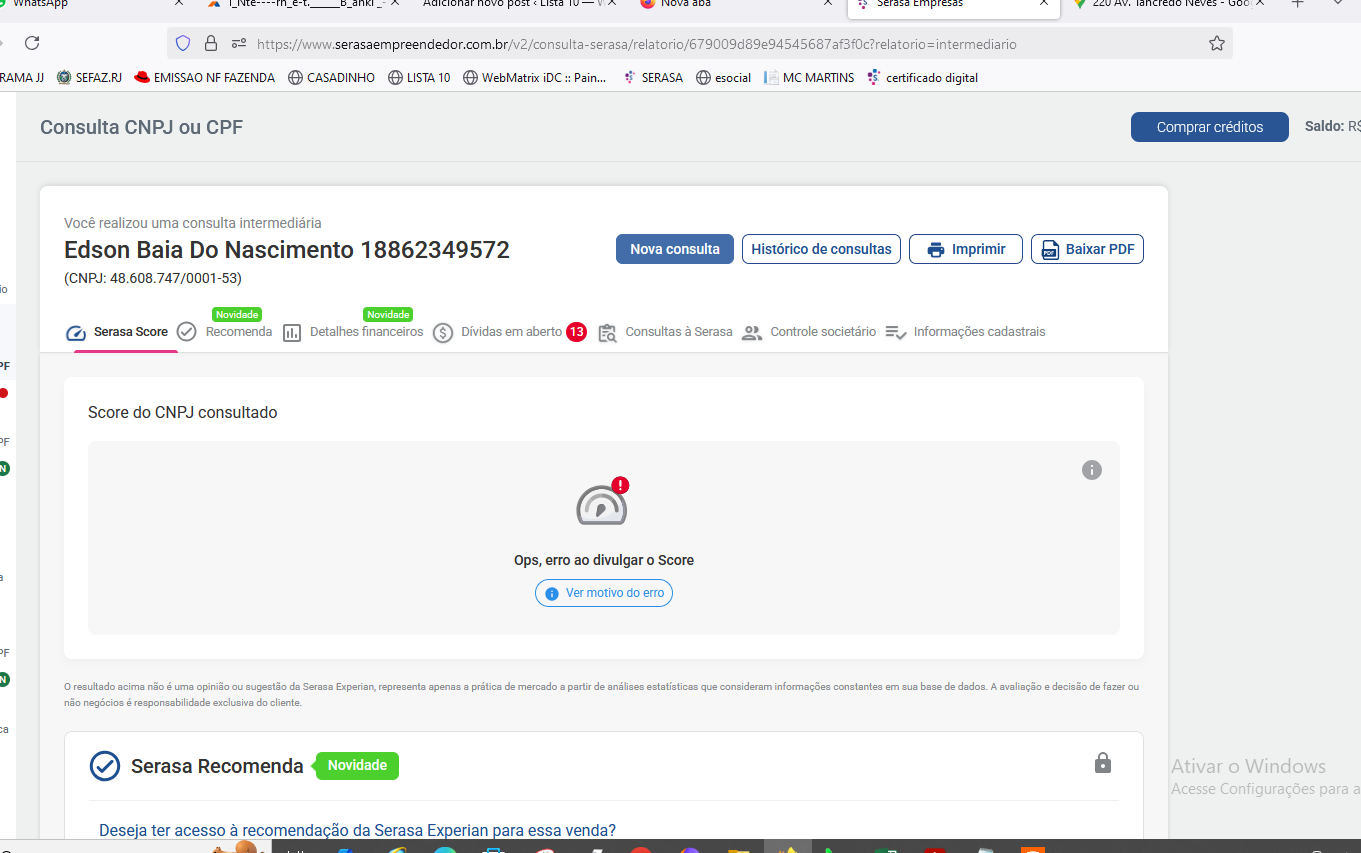1361x853 pixels.
Task: Open certificado digital bookmark
Action: pyautogui.click(x=923, y=77)
